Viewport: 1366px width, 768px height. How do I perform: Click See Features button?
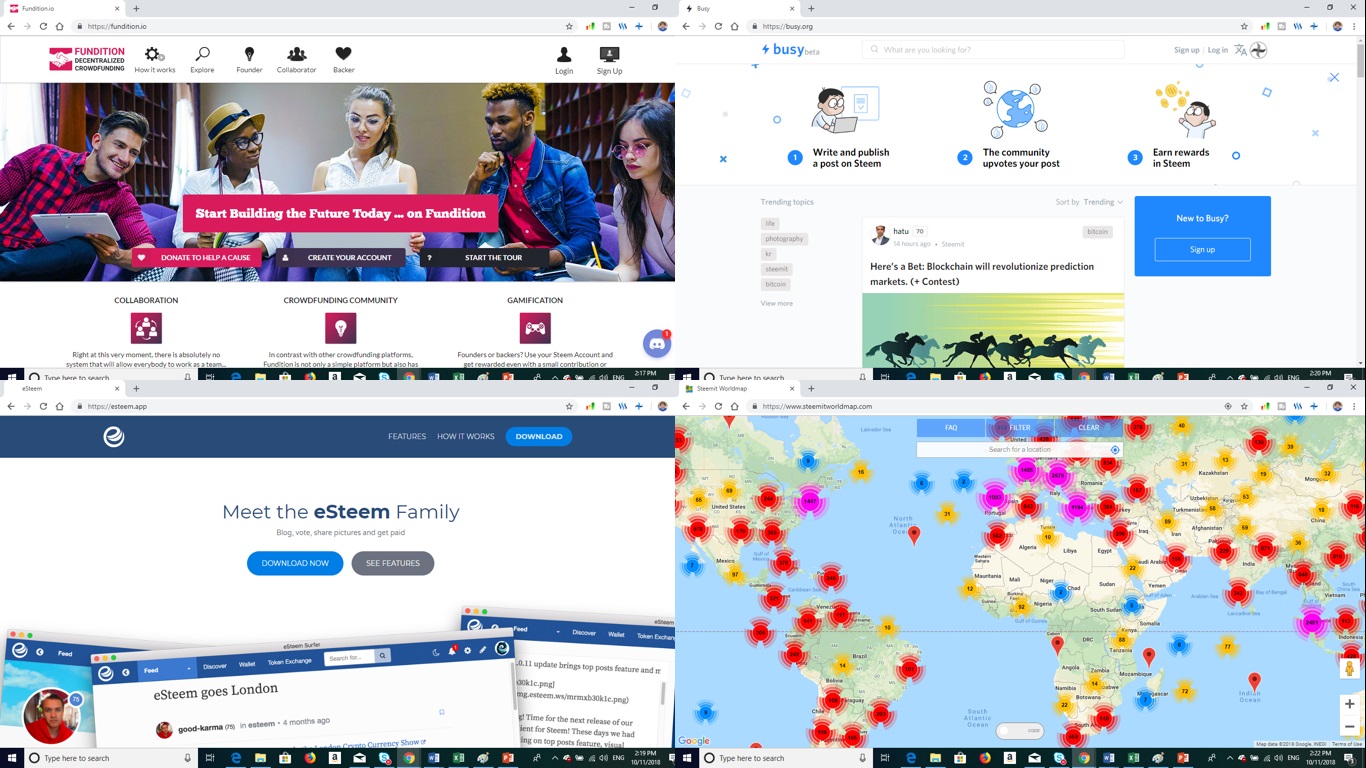tap(393, 563)
